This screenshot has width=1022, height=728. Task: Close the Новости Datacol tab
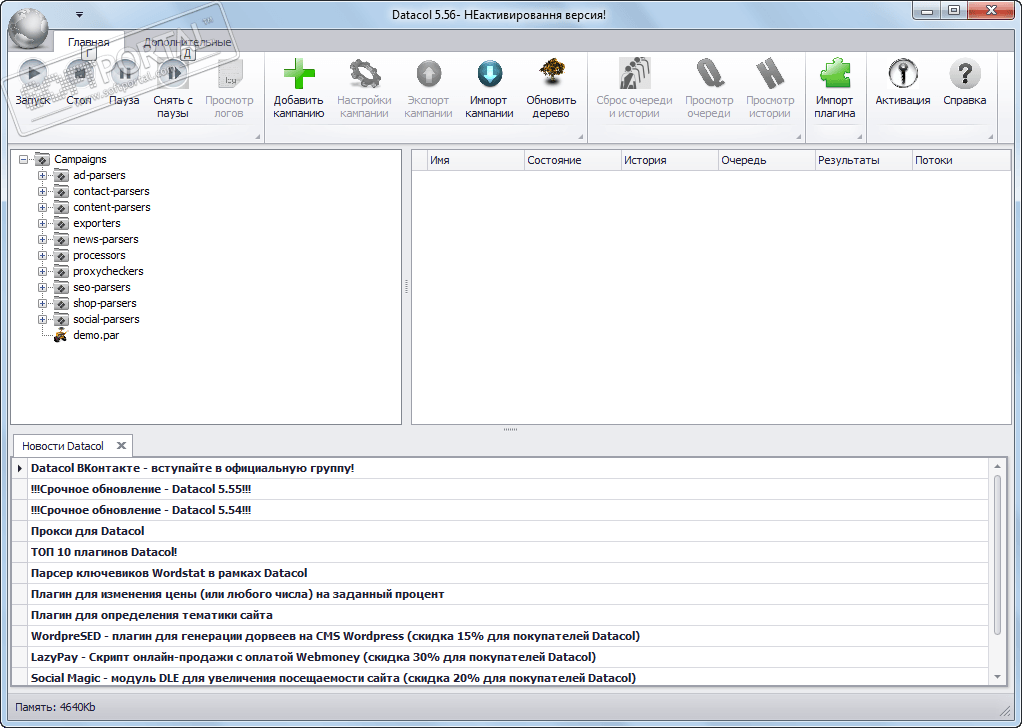[x=121, y=446]
